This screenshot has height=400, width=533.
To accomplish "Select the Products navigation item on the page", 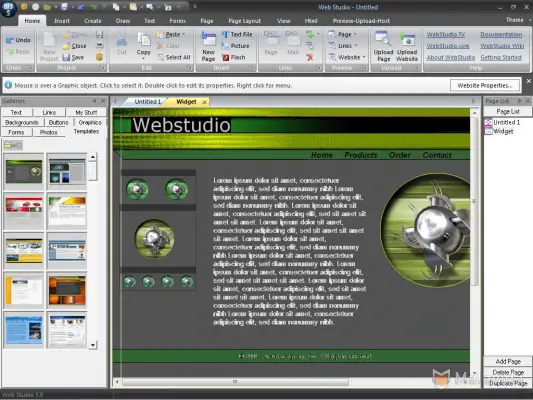I will [361, 155].
